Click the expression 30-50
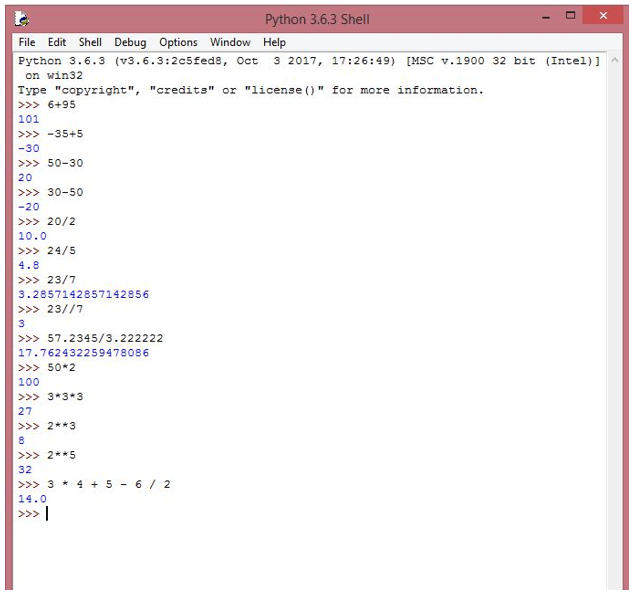 tap(65, 192)
